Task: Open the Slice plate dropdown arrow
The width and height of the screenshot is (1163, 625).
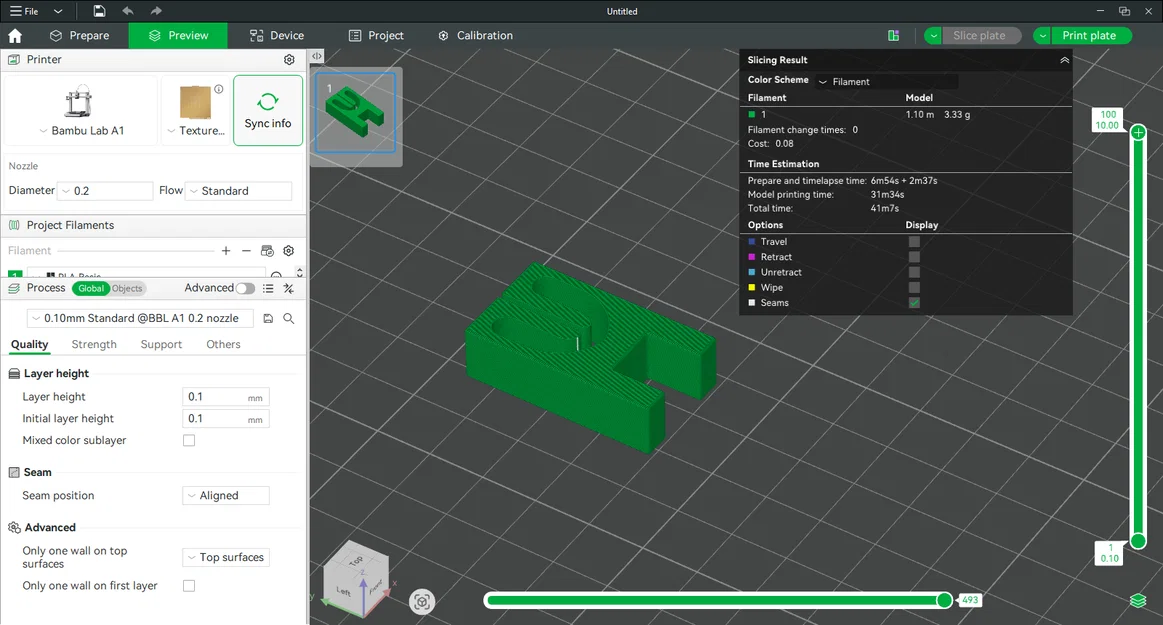Action: click(x=934, y=36)
